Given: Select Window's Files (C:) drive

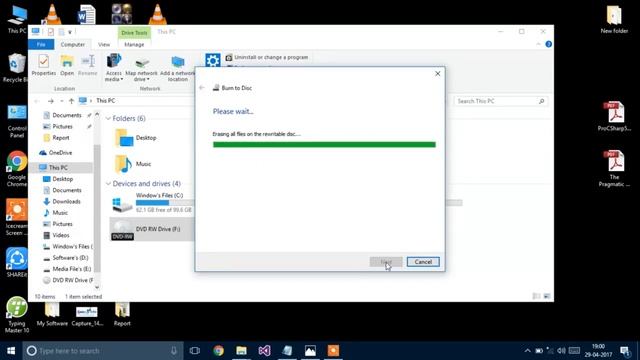Looking at the screenshot, I should 152,202.
